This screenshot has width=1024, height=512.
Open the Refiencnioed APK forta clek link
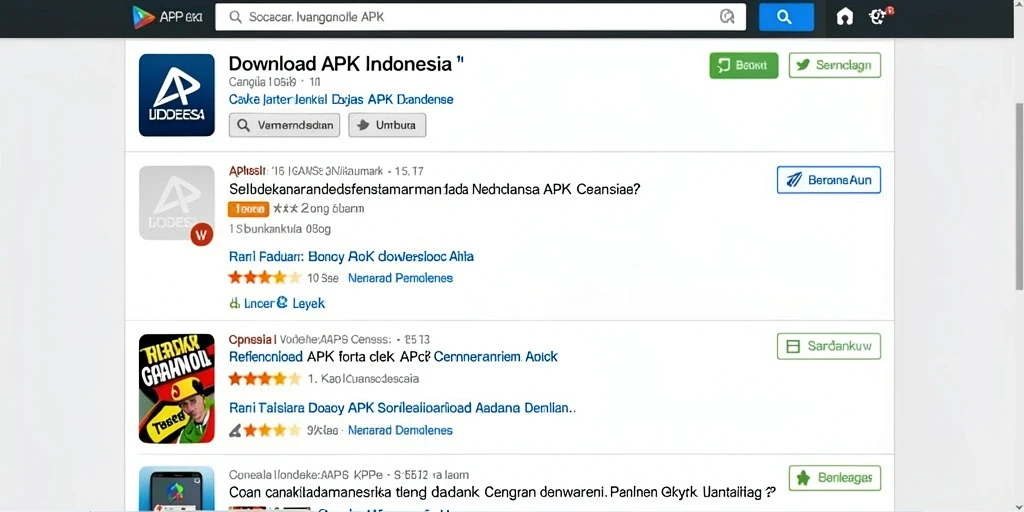click(393, 357)
